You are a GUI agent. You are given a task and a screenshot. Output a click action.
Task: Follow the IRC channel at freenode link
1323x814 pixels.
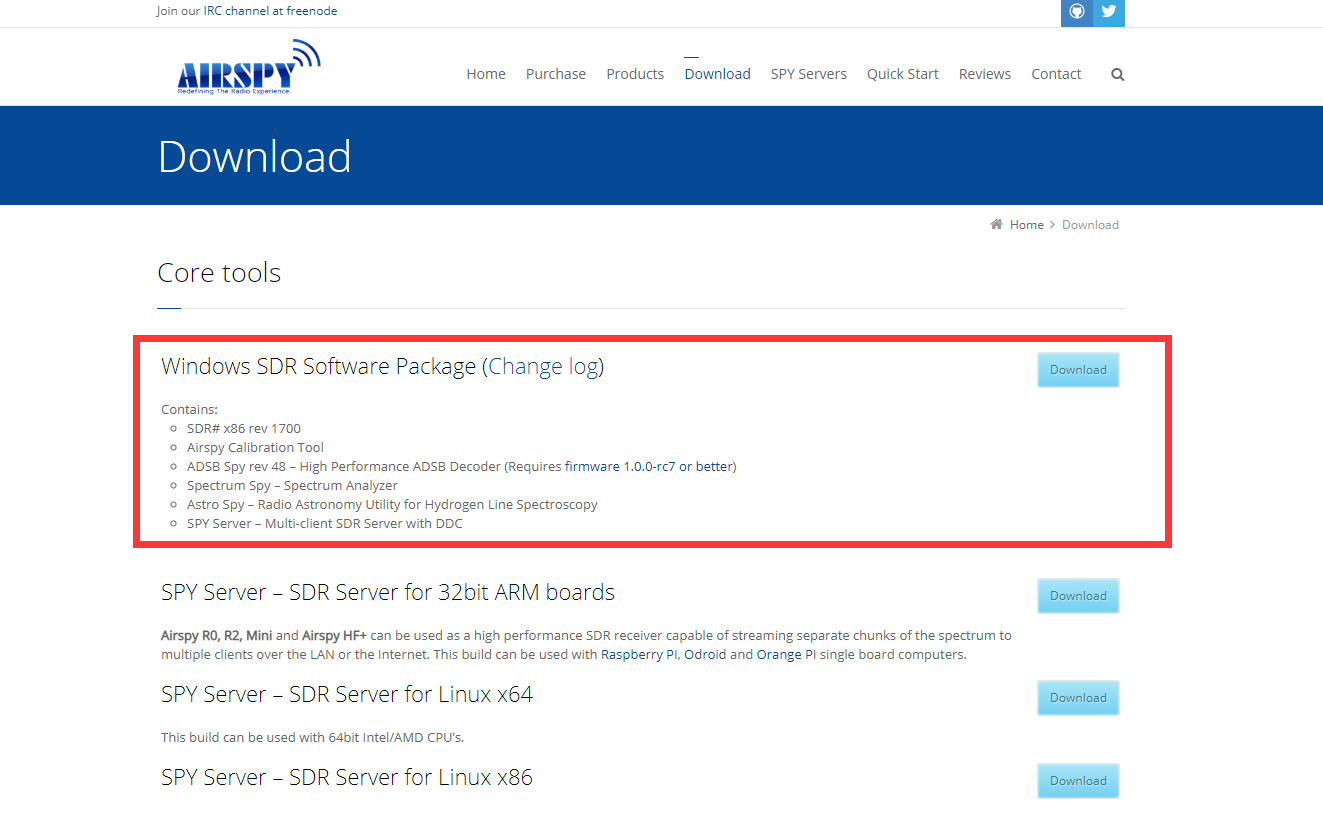coord(270,11)
